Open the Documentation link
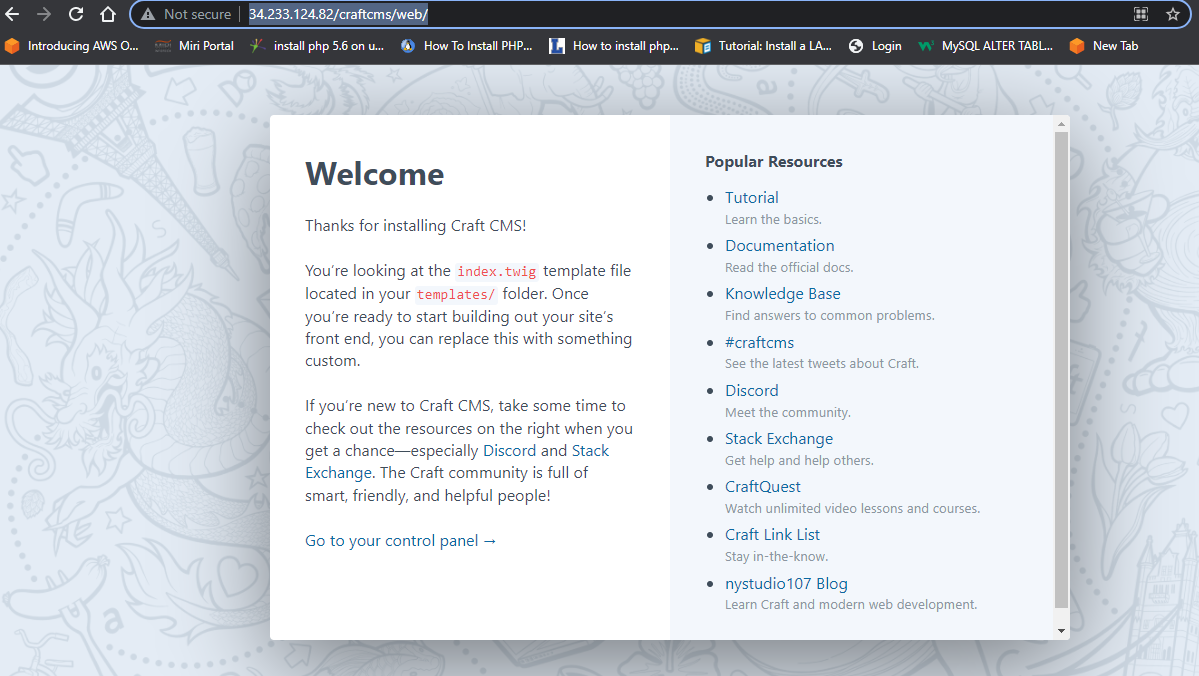Image resolution: width=1199 pixels, height=676 pixels. 779,246
